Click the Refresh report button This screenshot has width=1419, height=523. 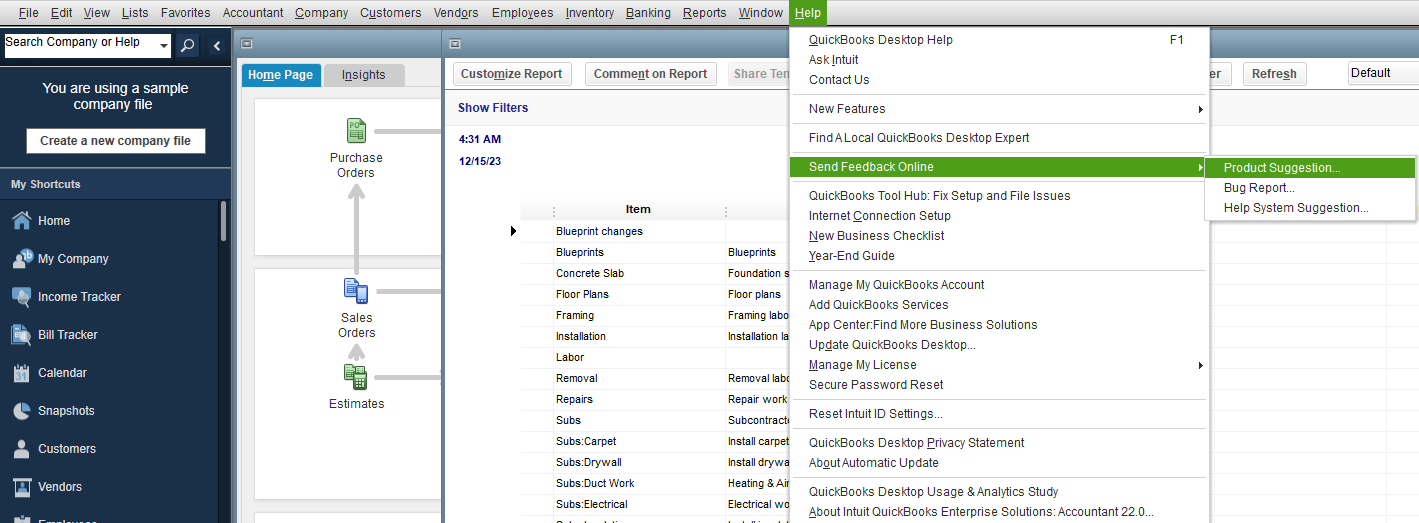1274,74
